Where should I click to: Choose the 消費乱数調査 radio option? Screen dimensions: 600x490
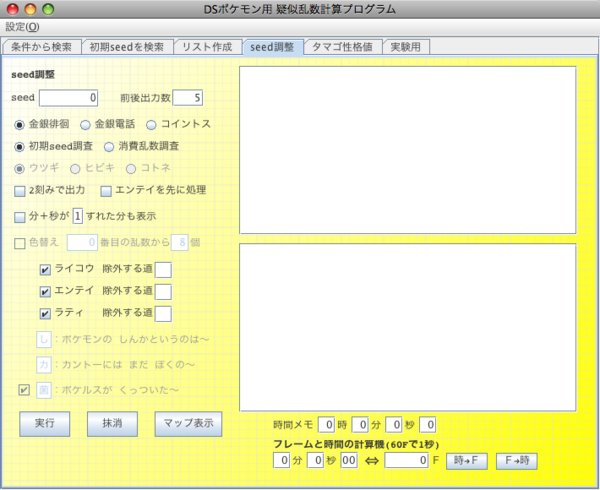pyautogui.click(x=110, y=146)
